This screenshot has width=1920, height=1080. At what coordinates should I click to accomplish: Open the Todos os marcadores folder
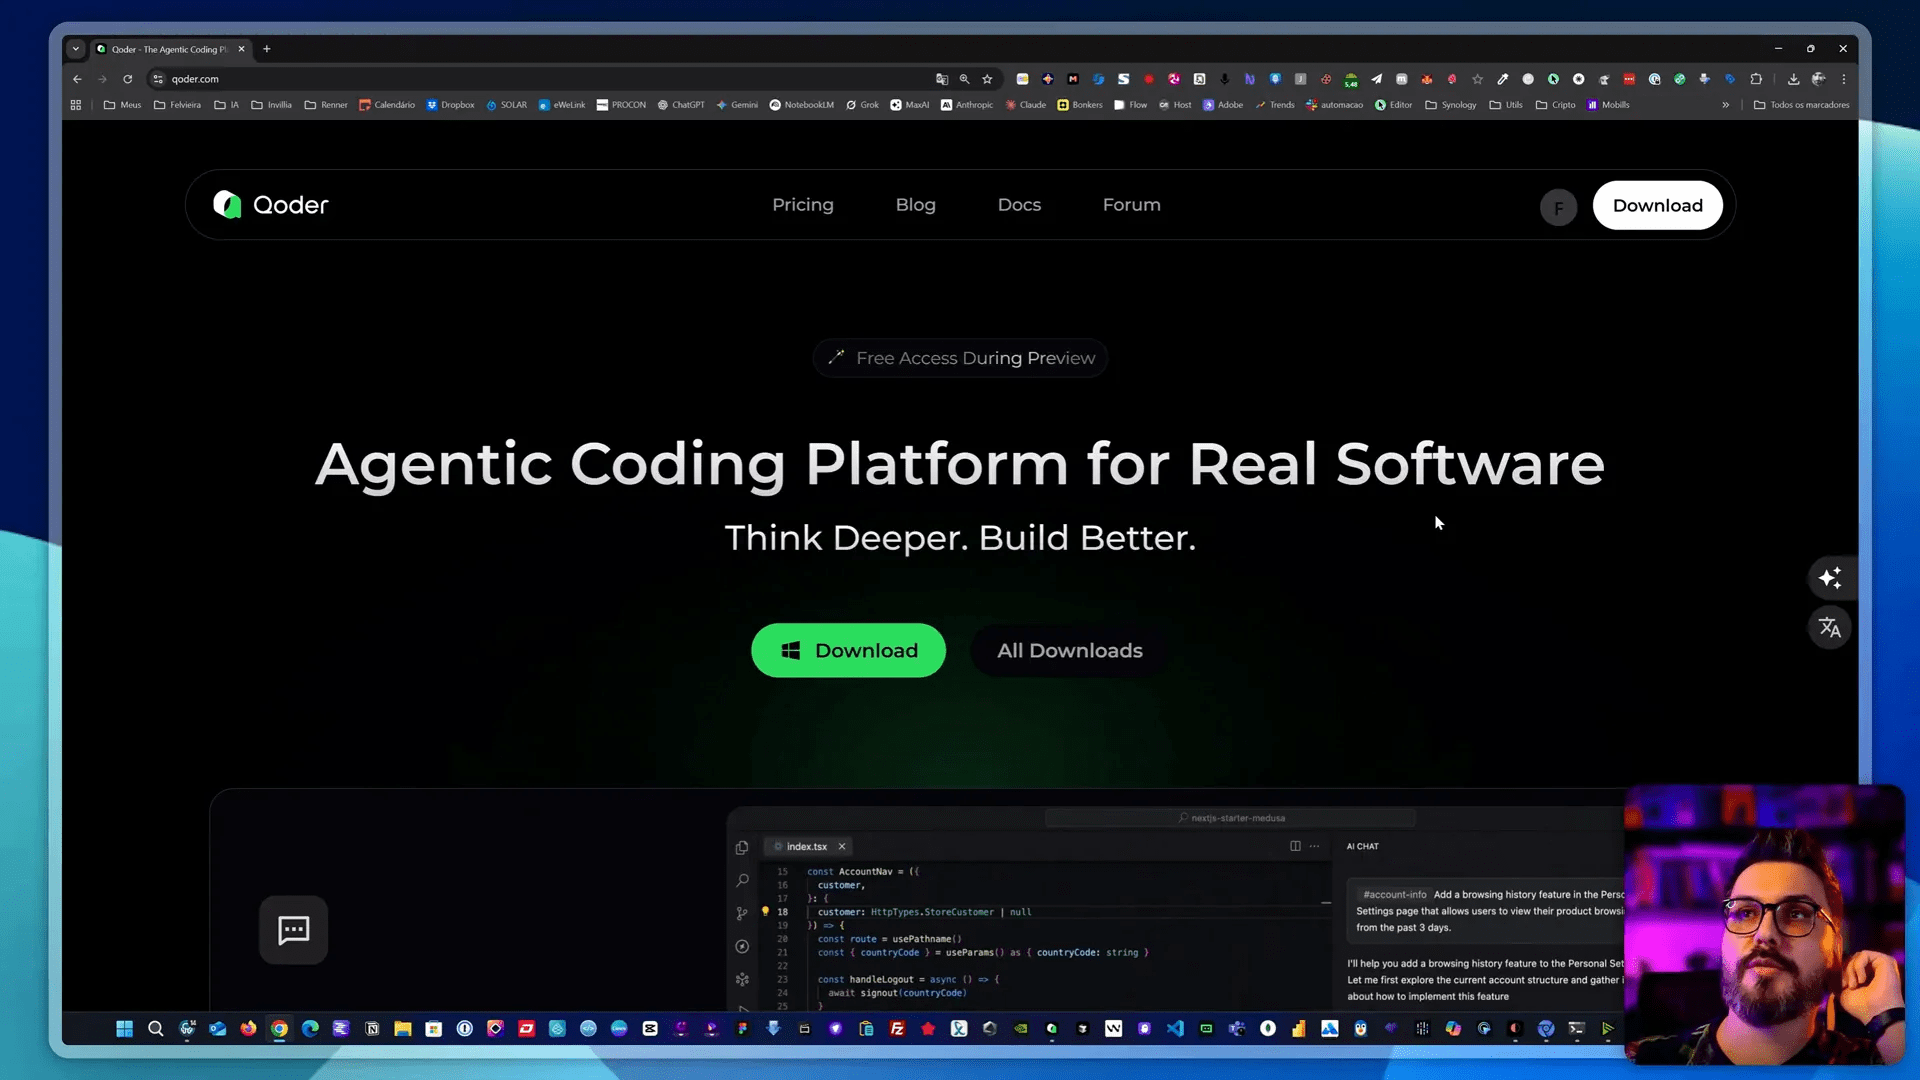1801,105
